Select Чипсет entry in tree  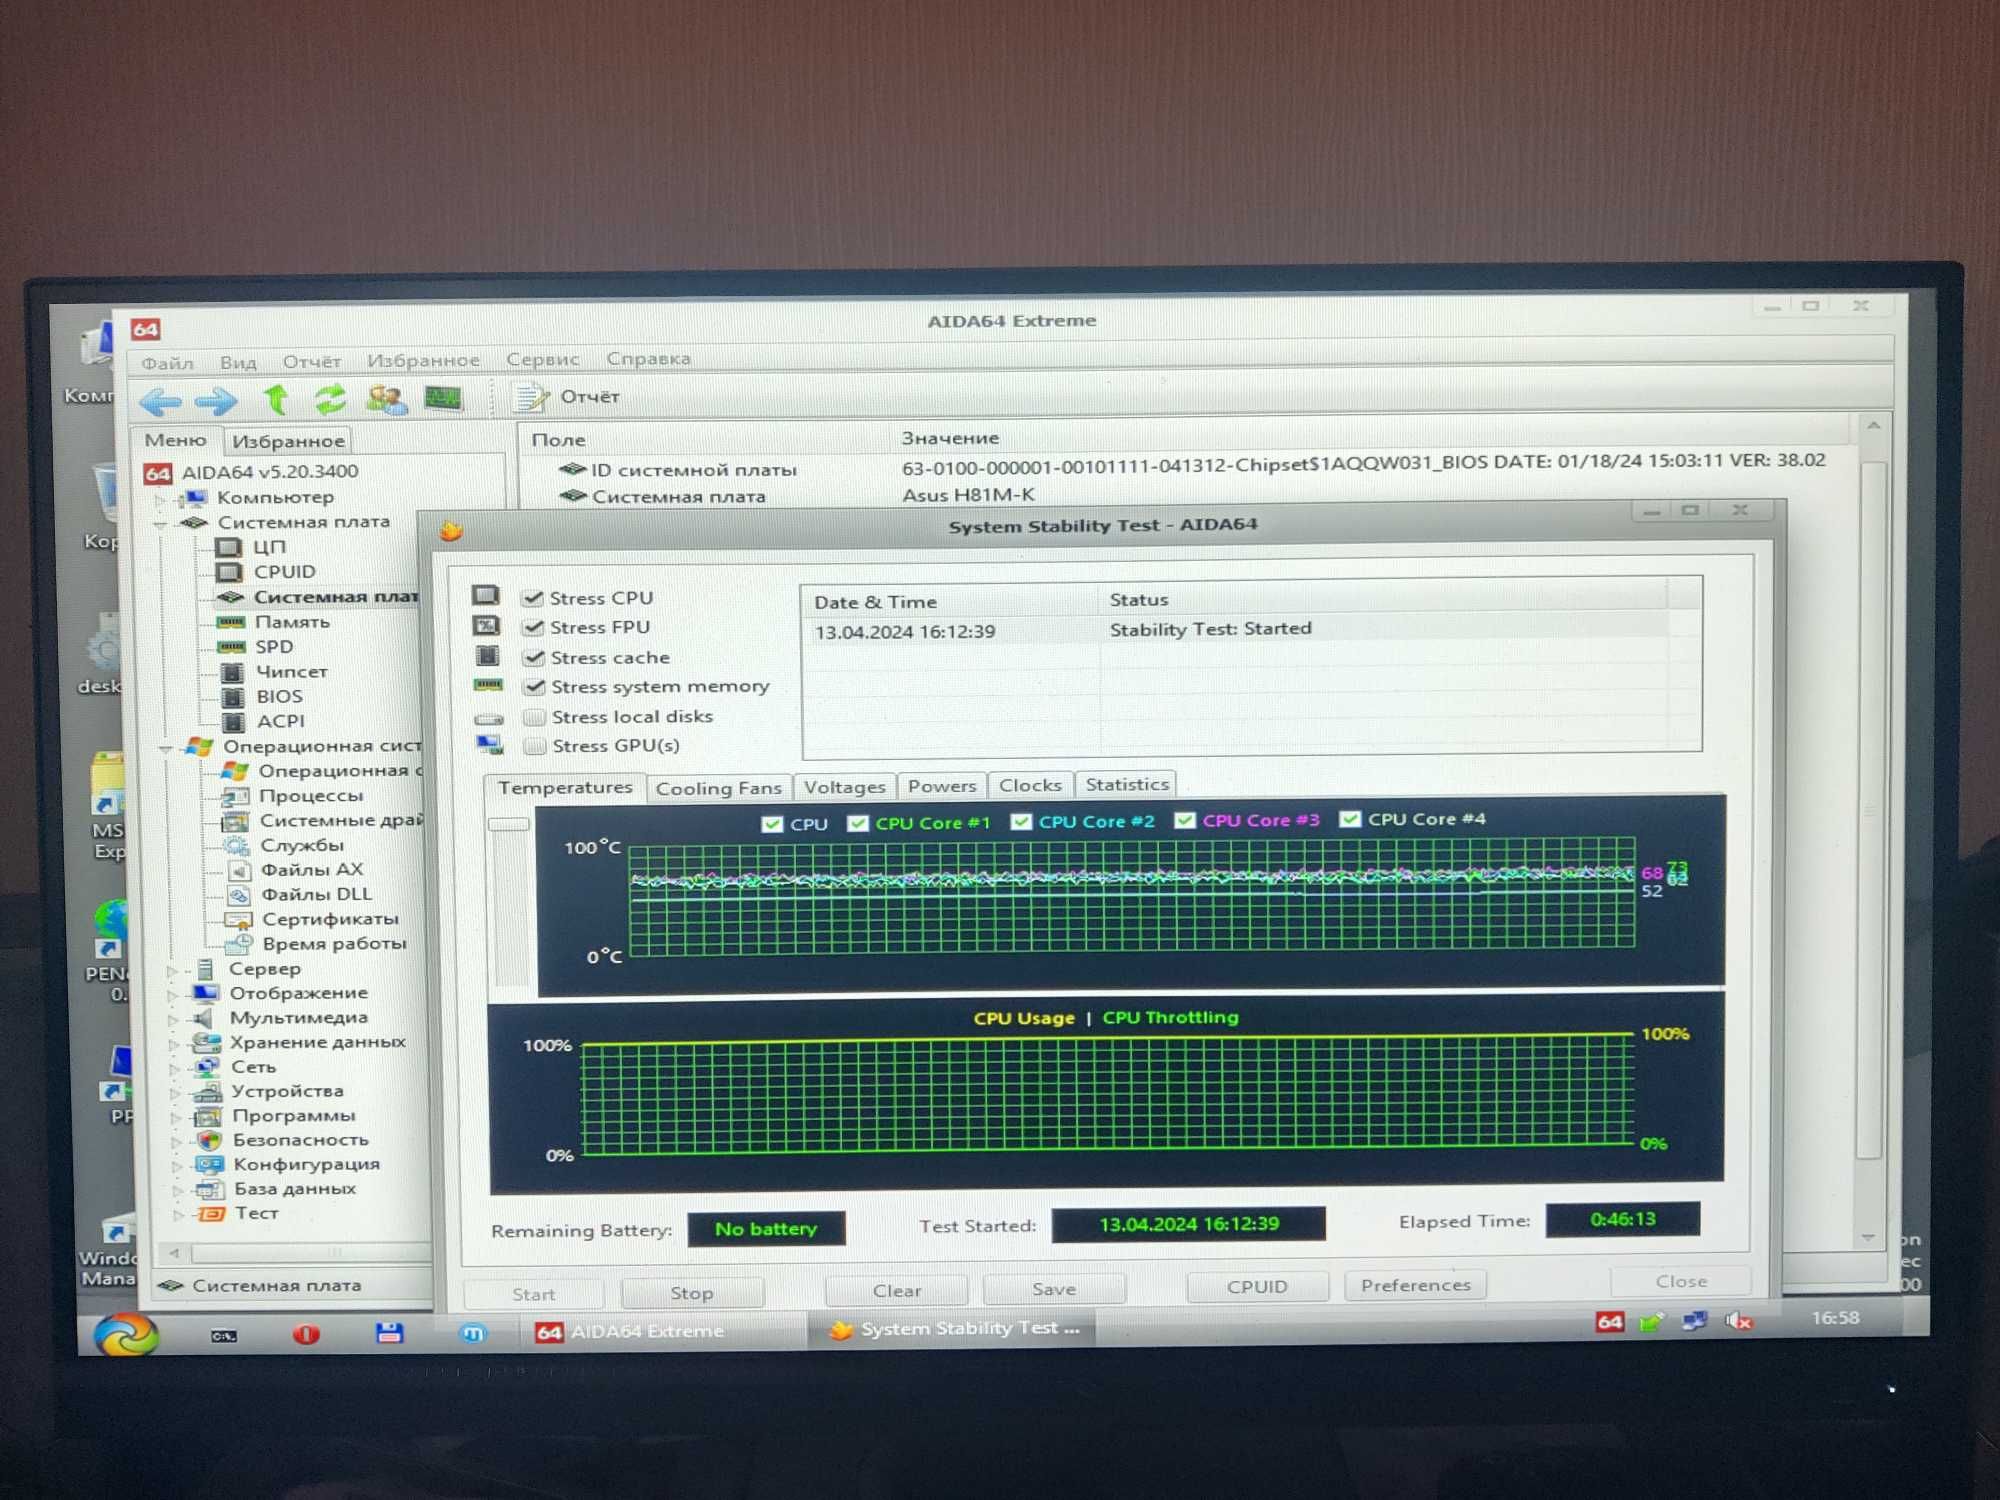pos(291,672)
